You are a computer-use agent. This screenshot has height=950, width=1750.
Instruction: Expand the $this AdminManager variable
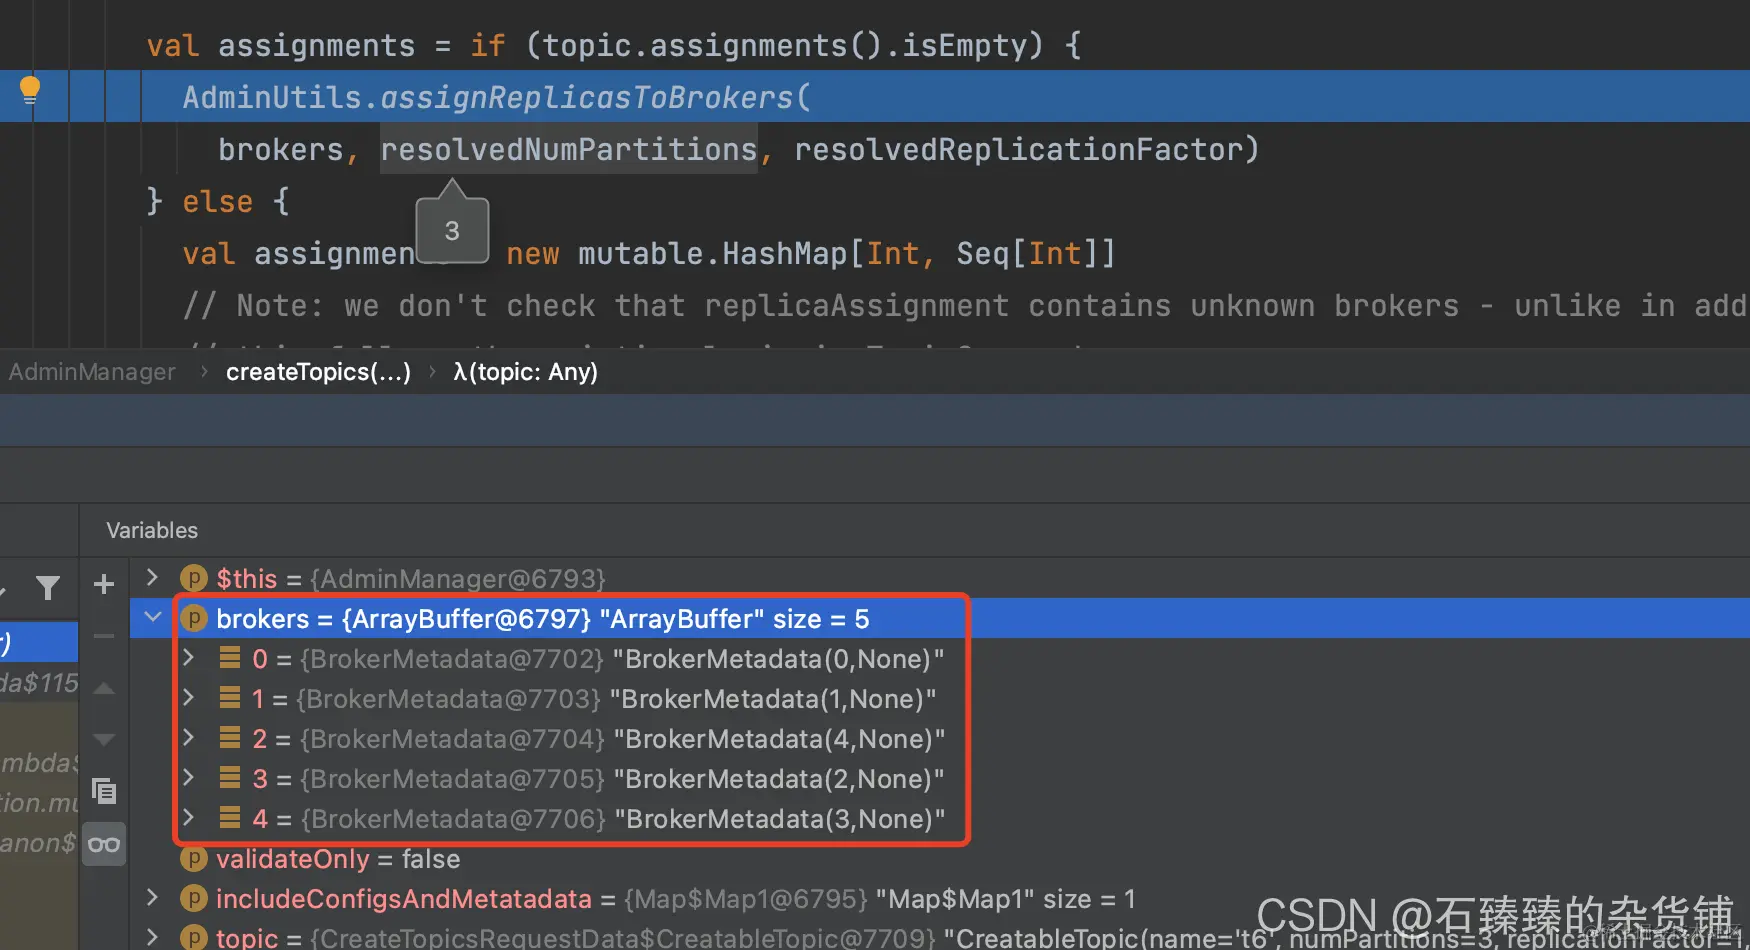152,577
